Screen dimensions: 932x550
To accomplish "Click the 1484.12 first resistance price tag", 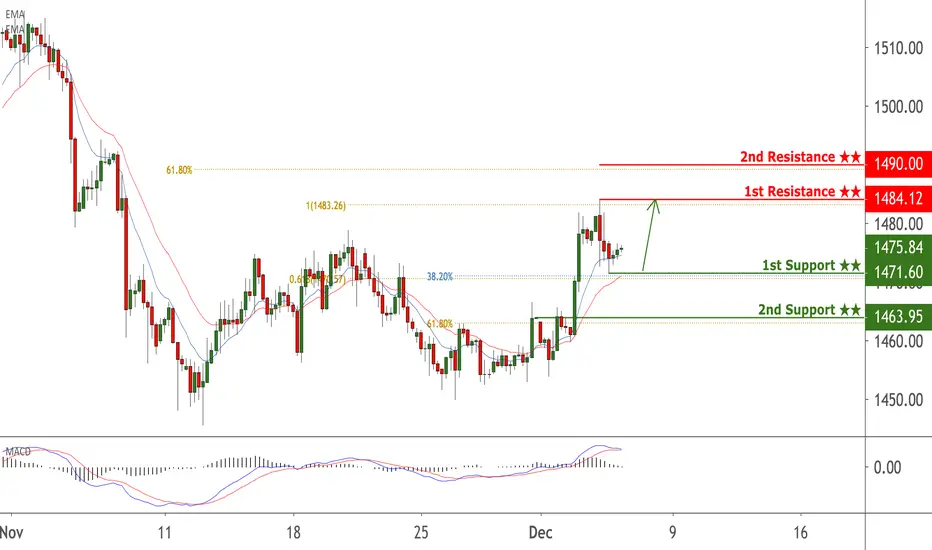I will click(898, 198).
